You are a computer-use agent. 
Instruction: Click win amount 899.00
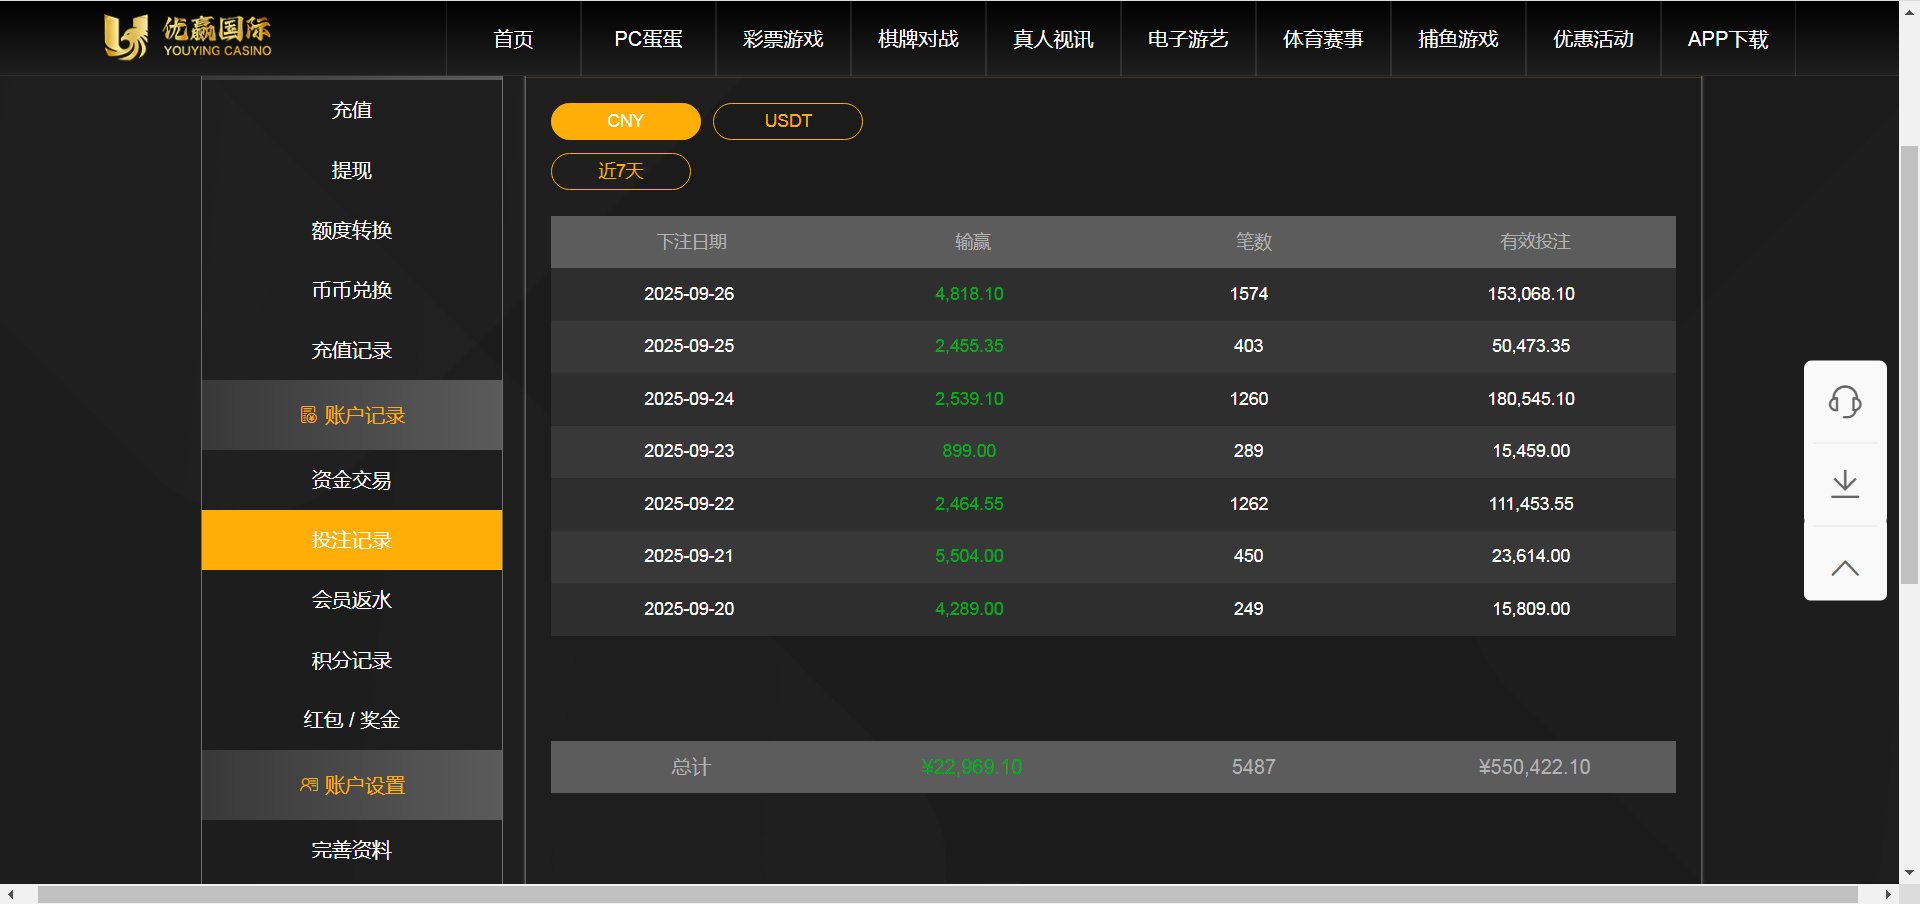point(969,451)
